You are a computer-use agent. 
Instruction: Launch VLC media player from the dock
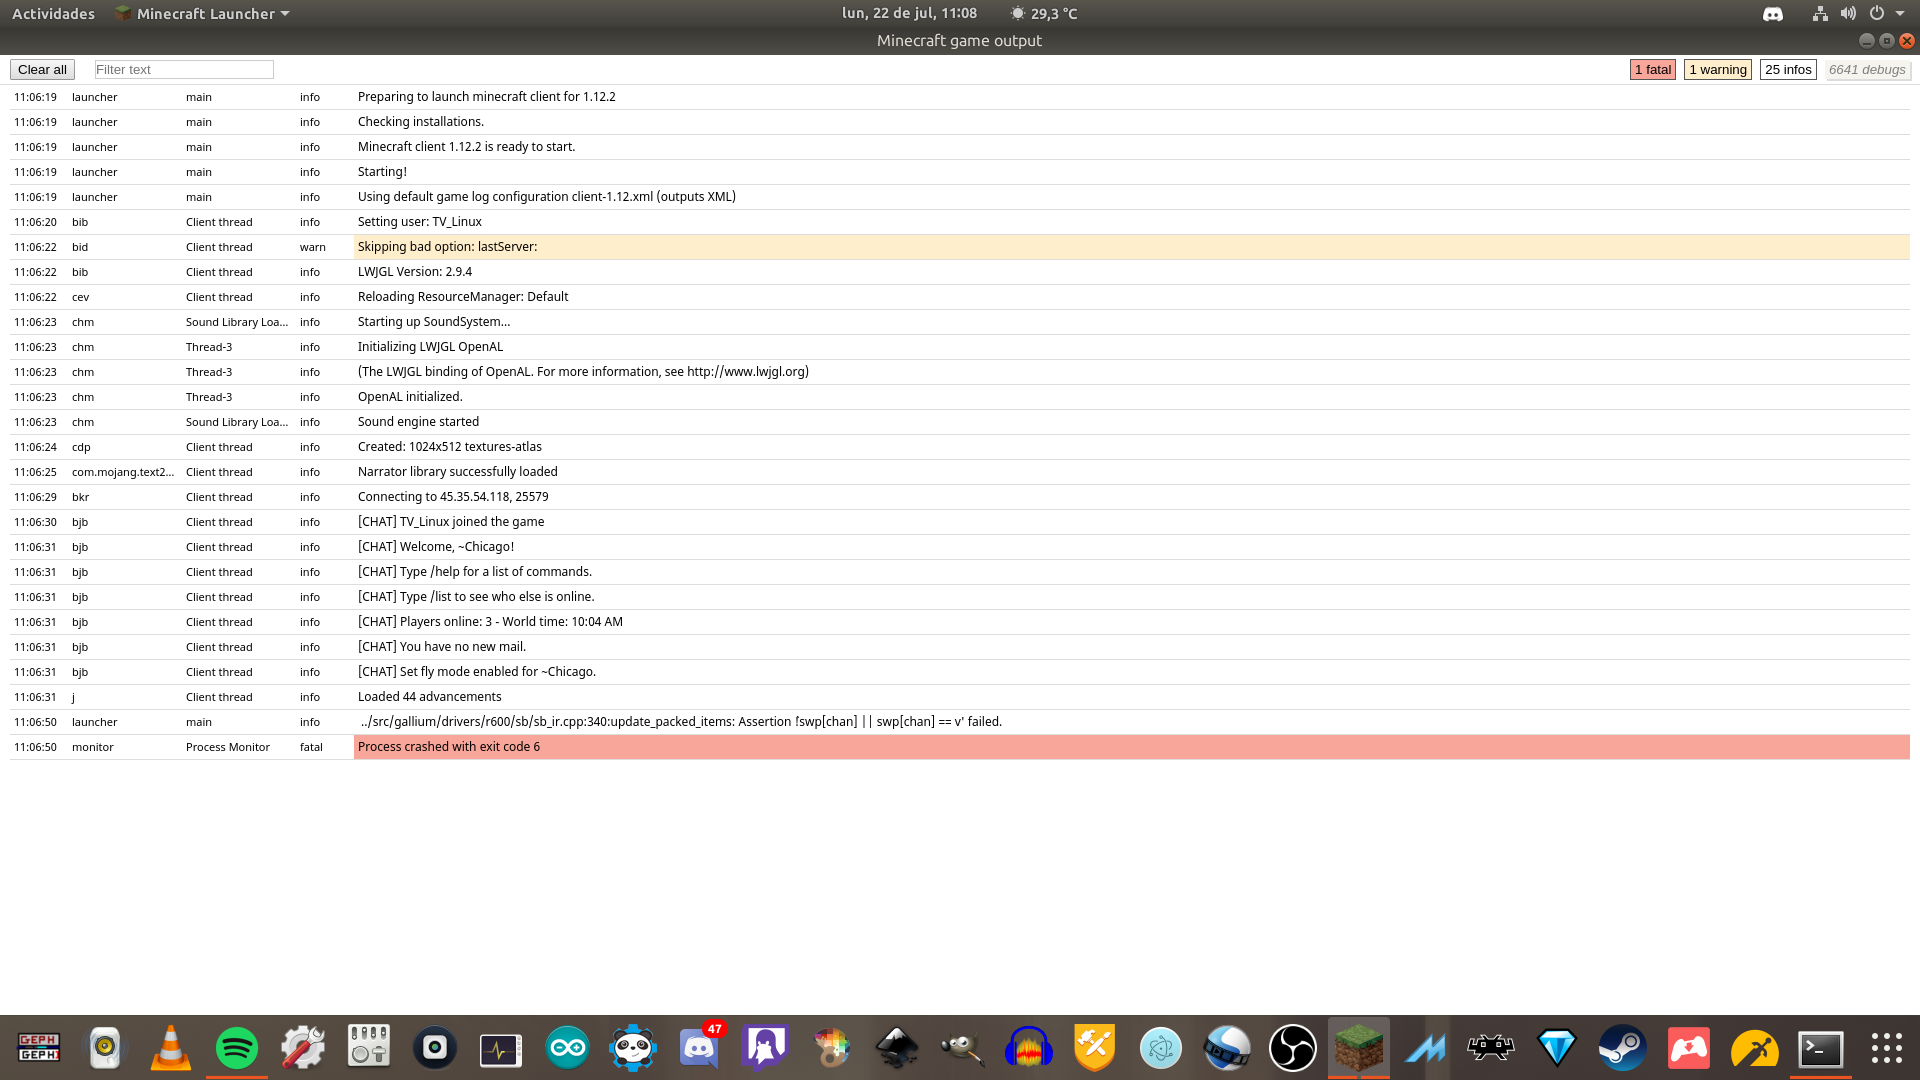pyautogui.click(x=170, y=1048)
